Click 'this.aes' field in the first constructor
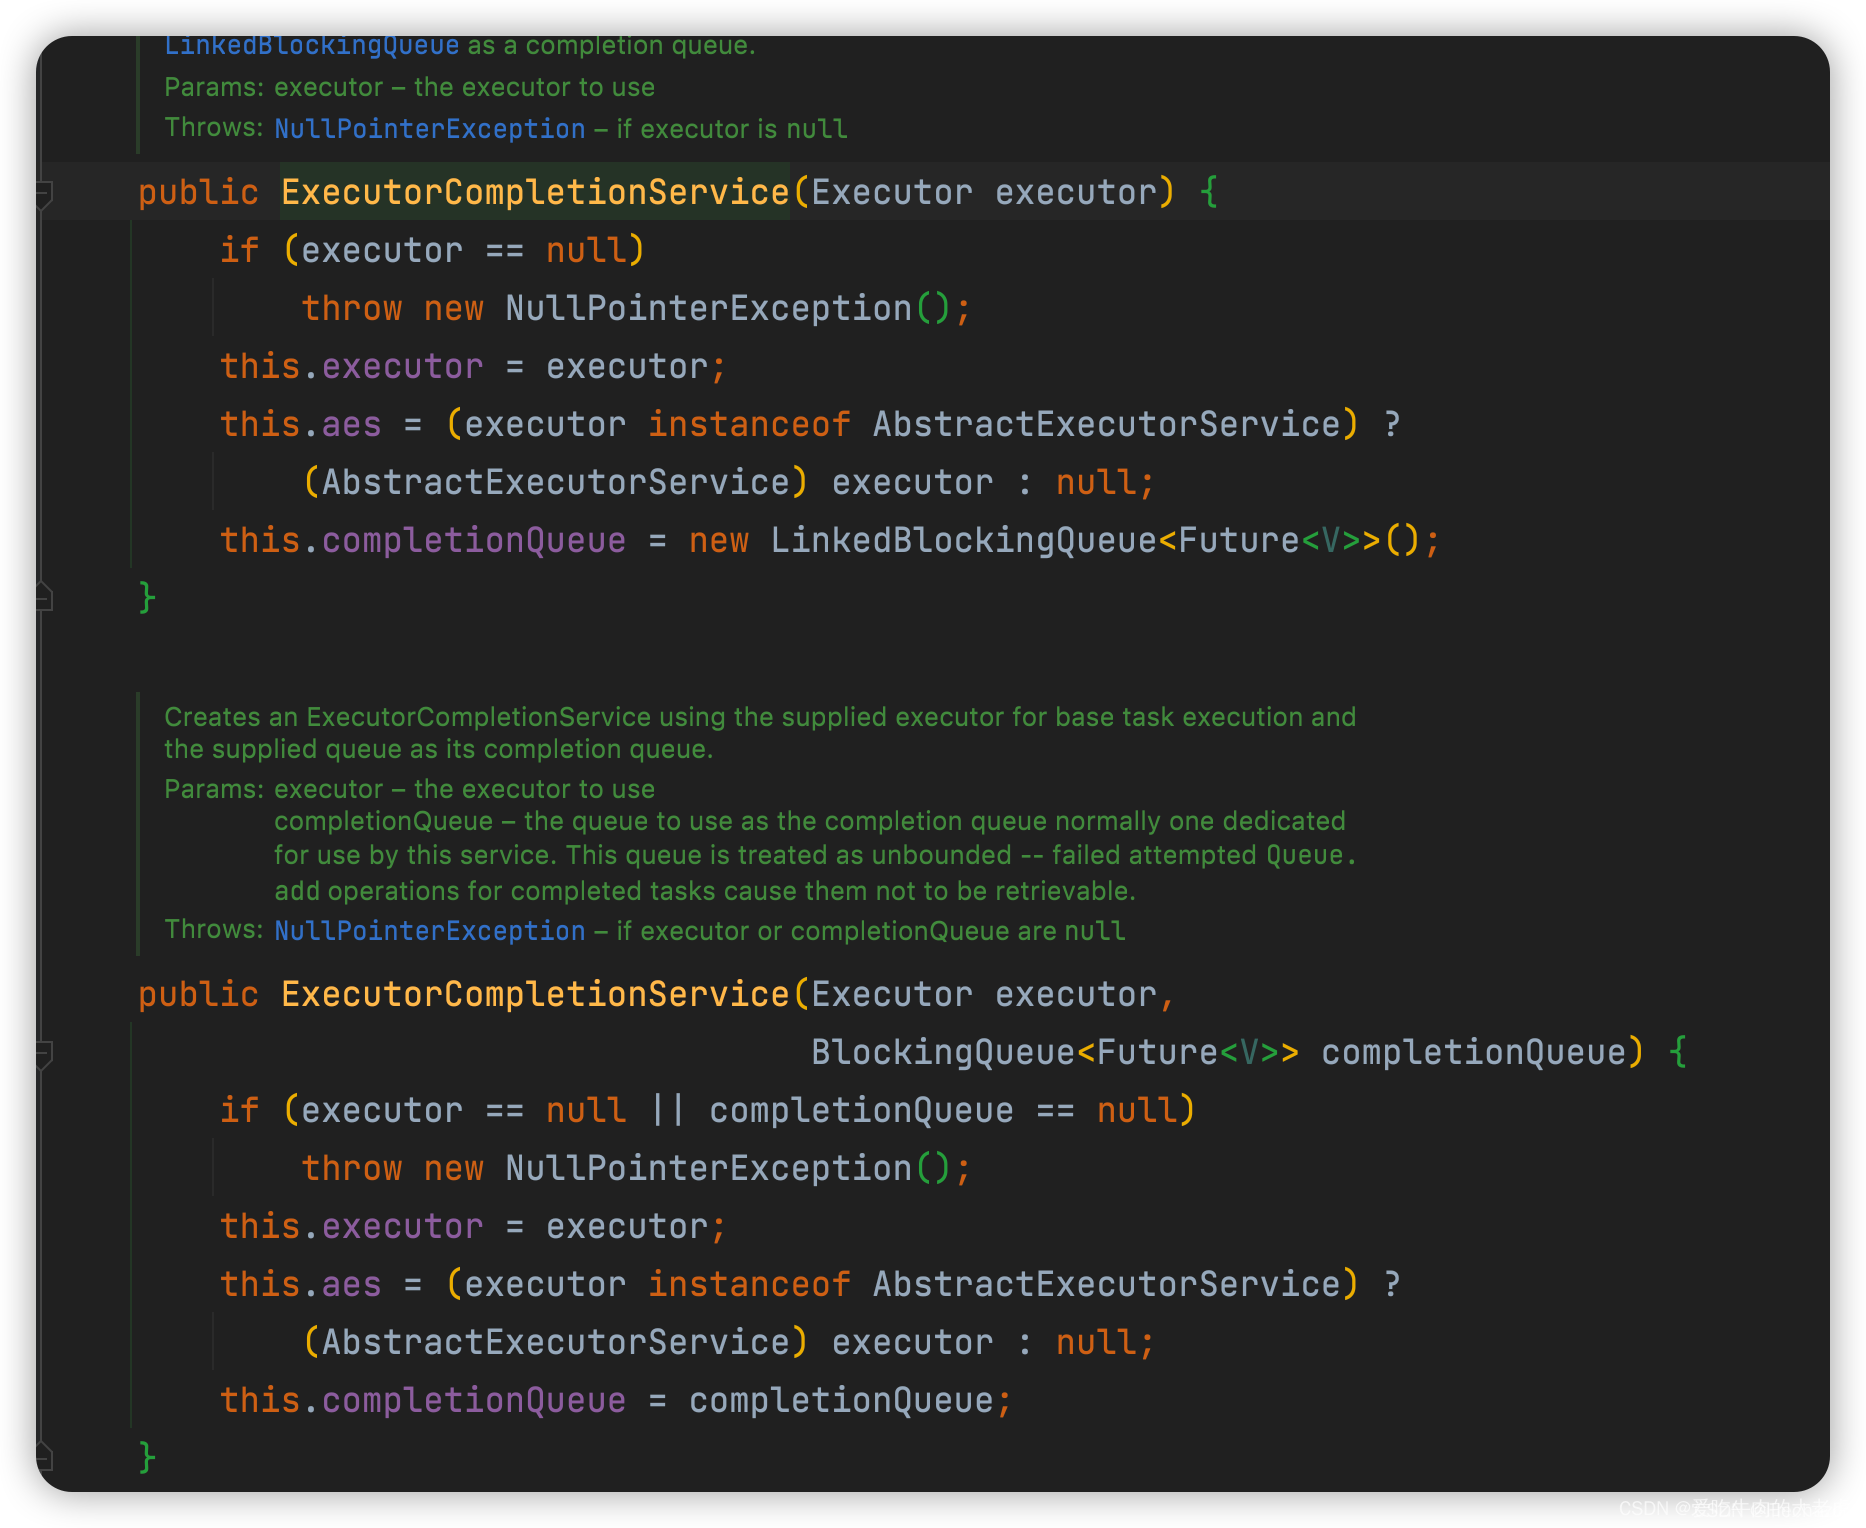 coord(301,424)
